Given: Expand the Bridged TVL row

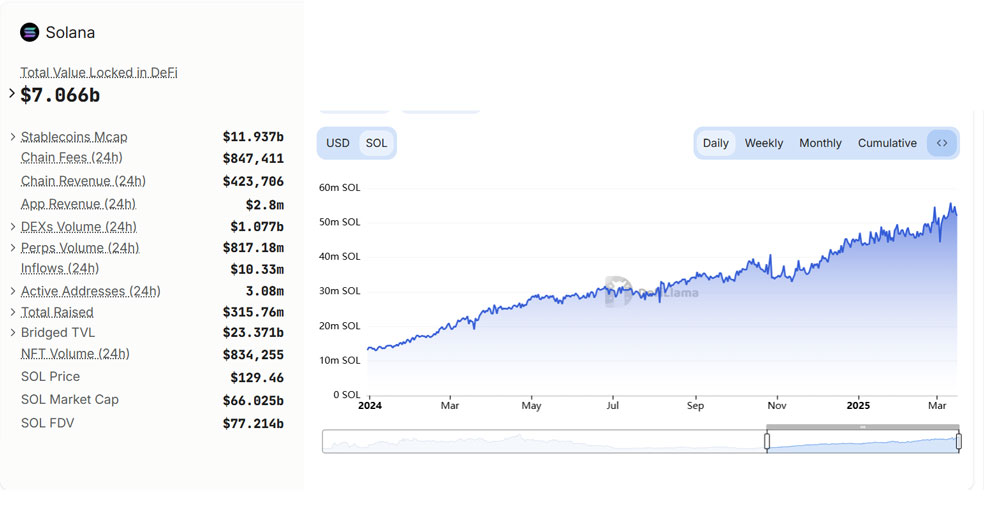Looking at the screenshot, I should click(x=13, y=333).
